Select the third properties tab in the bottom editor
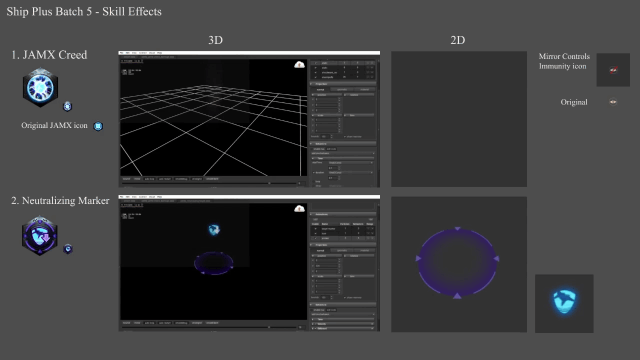The image size is (640, 360). pos(364,251)
